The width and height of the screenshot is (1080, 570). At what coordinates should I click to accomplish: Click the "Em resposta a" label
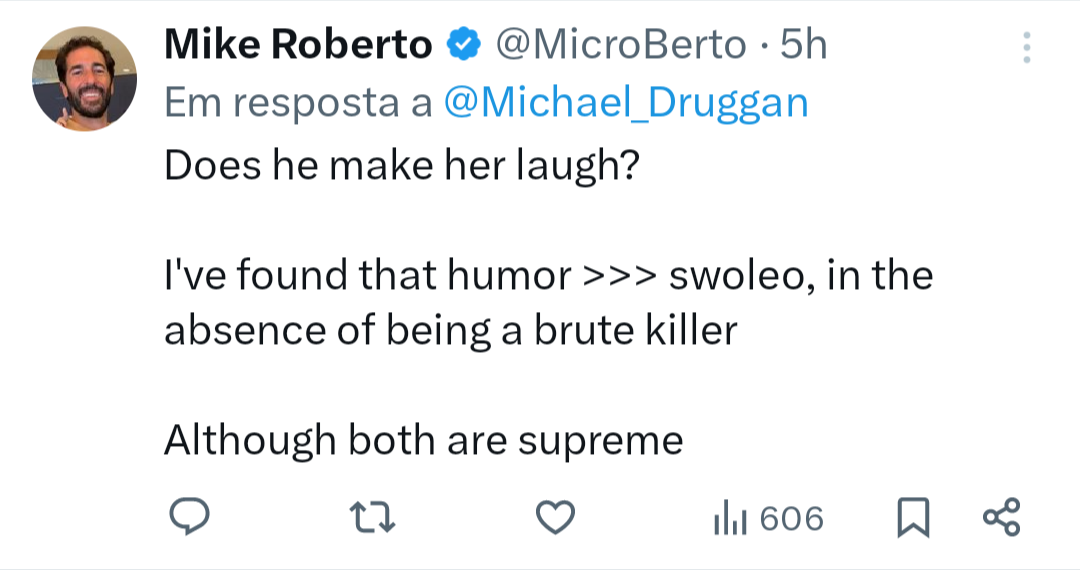pyautogui.click(x=298, y=103)
